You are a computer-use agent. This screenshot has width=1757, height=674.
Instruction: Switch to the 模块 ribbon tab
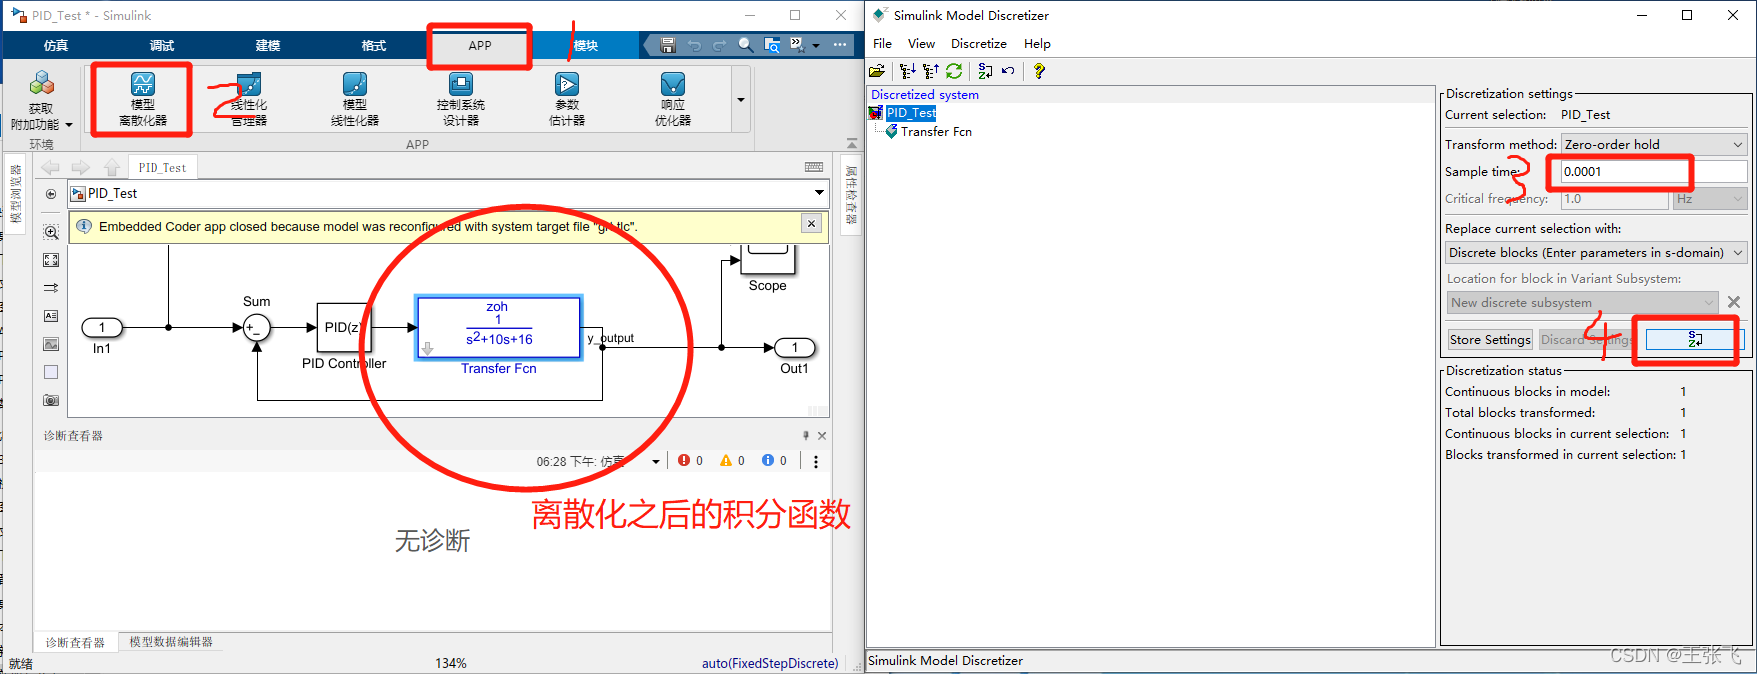tap(586, 46)
